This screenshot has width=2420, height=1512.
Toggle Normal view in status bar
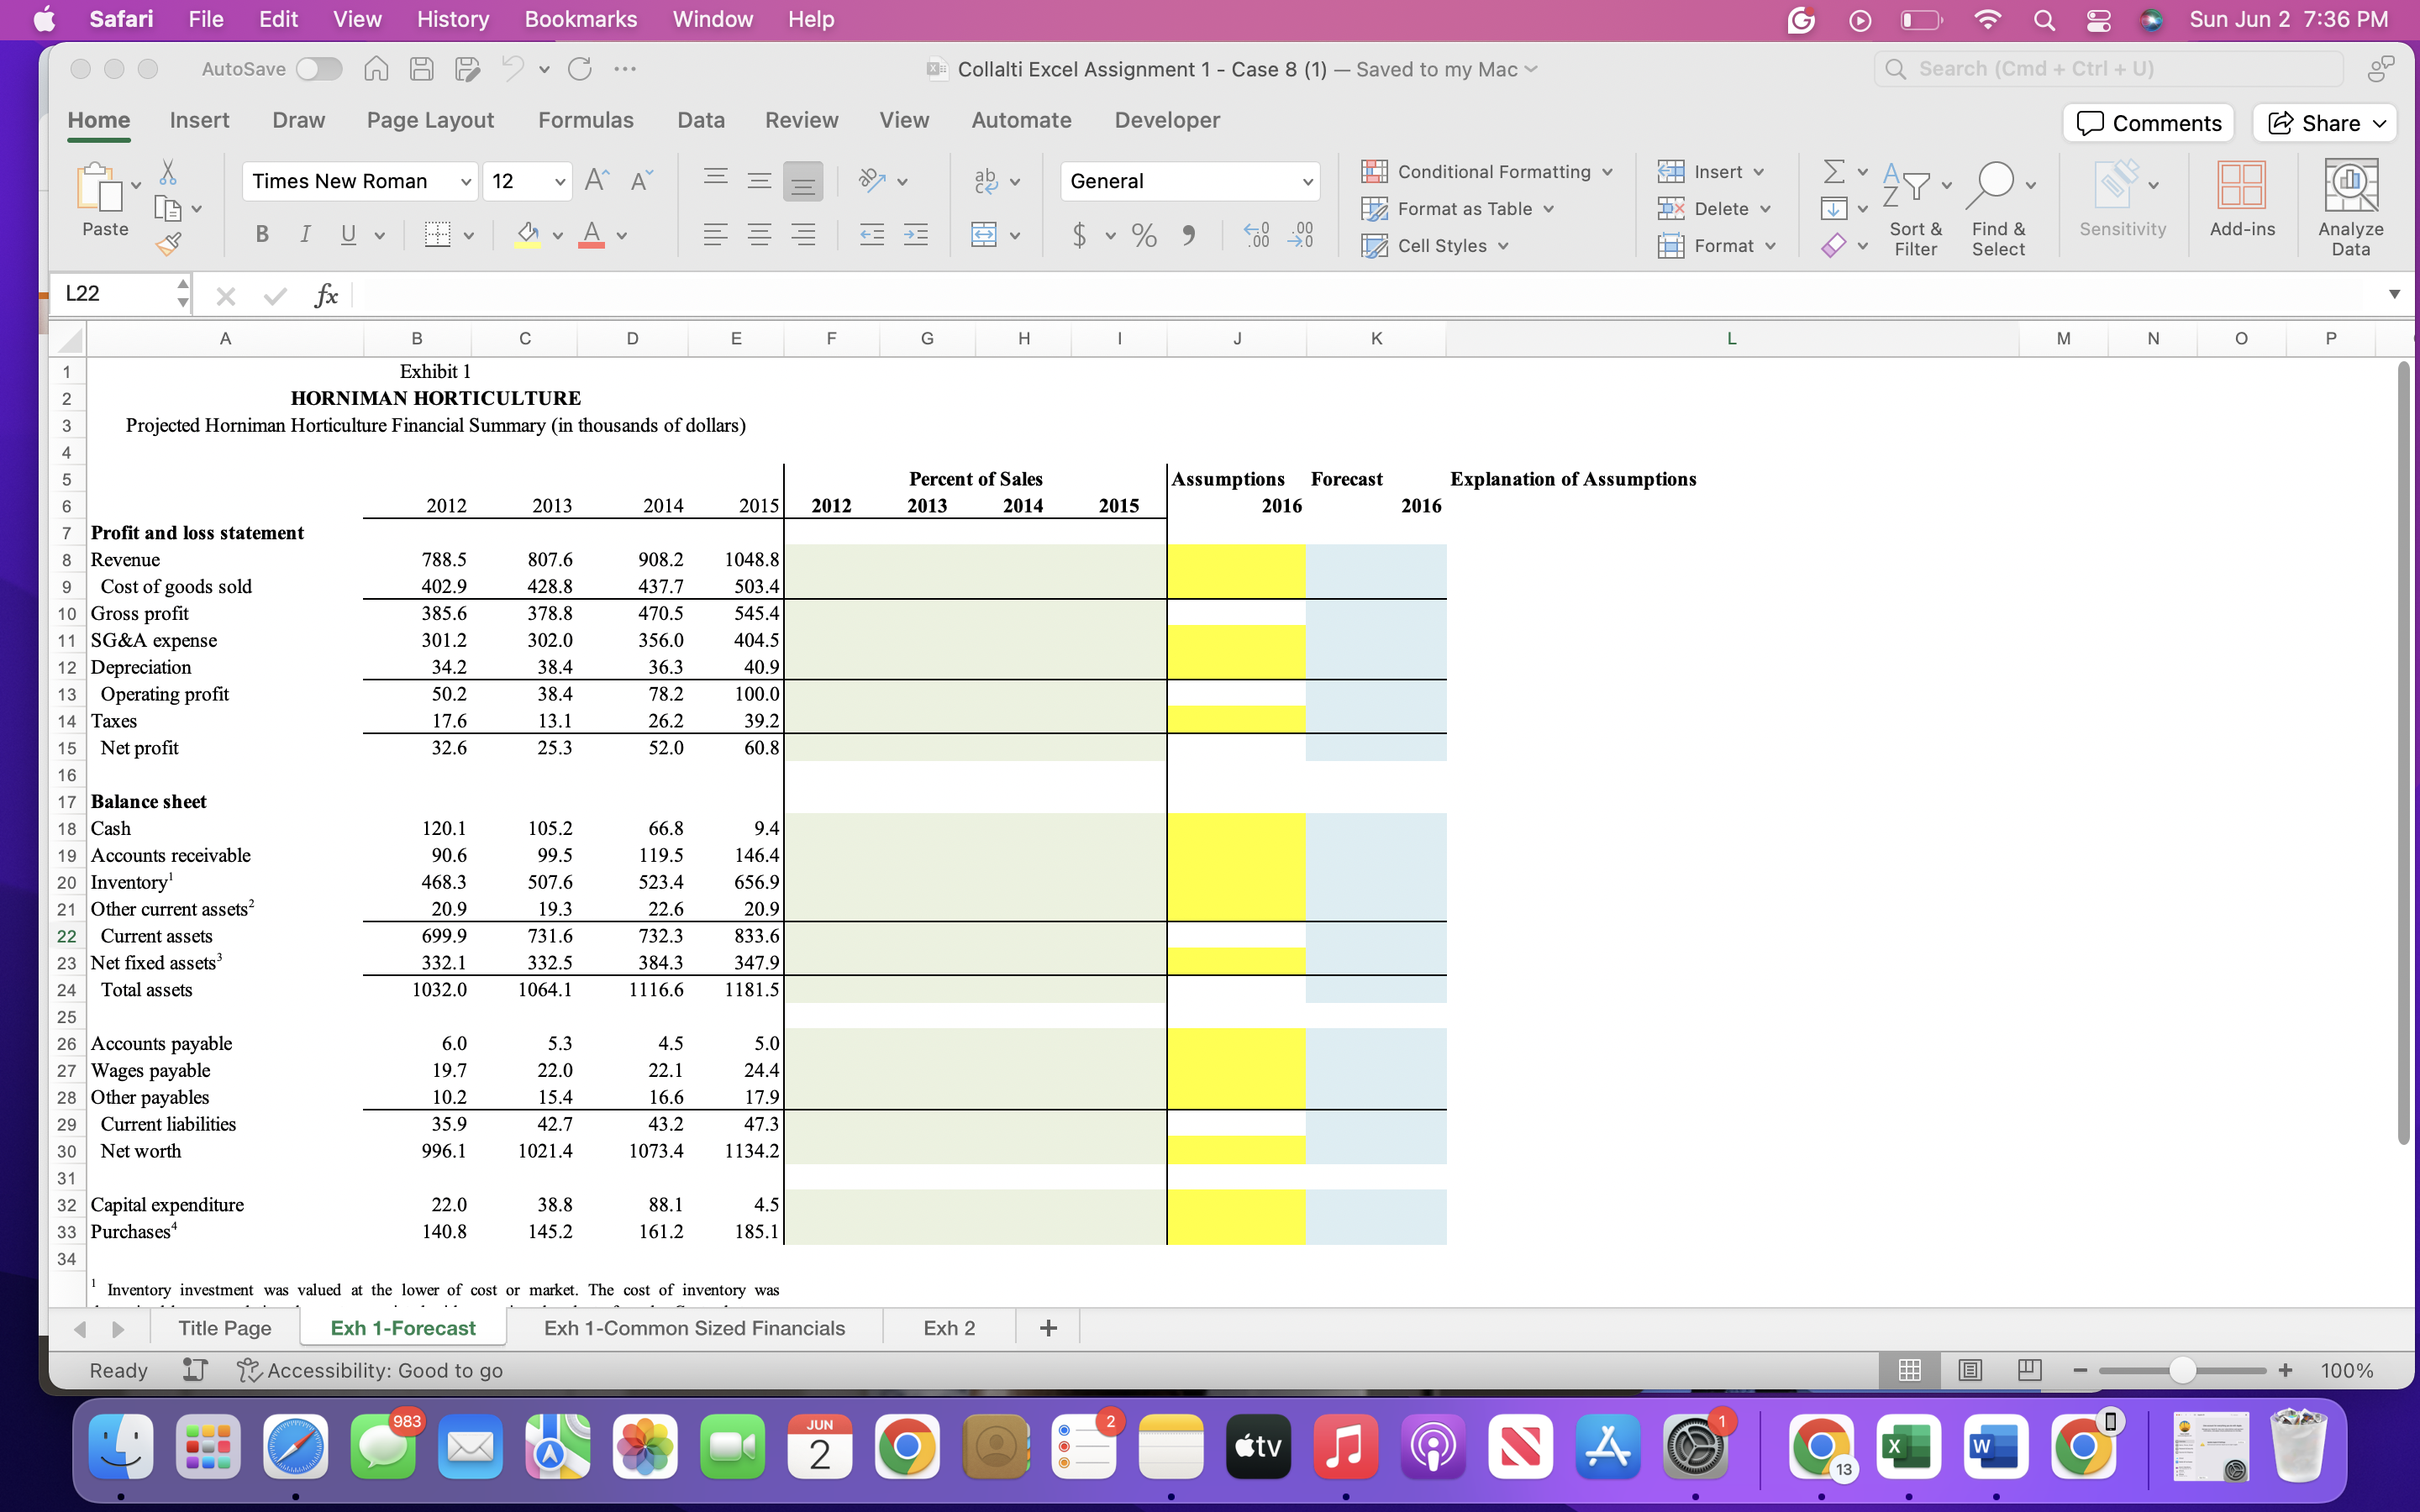(x=1909, y=1370)
